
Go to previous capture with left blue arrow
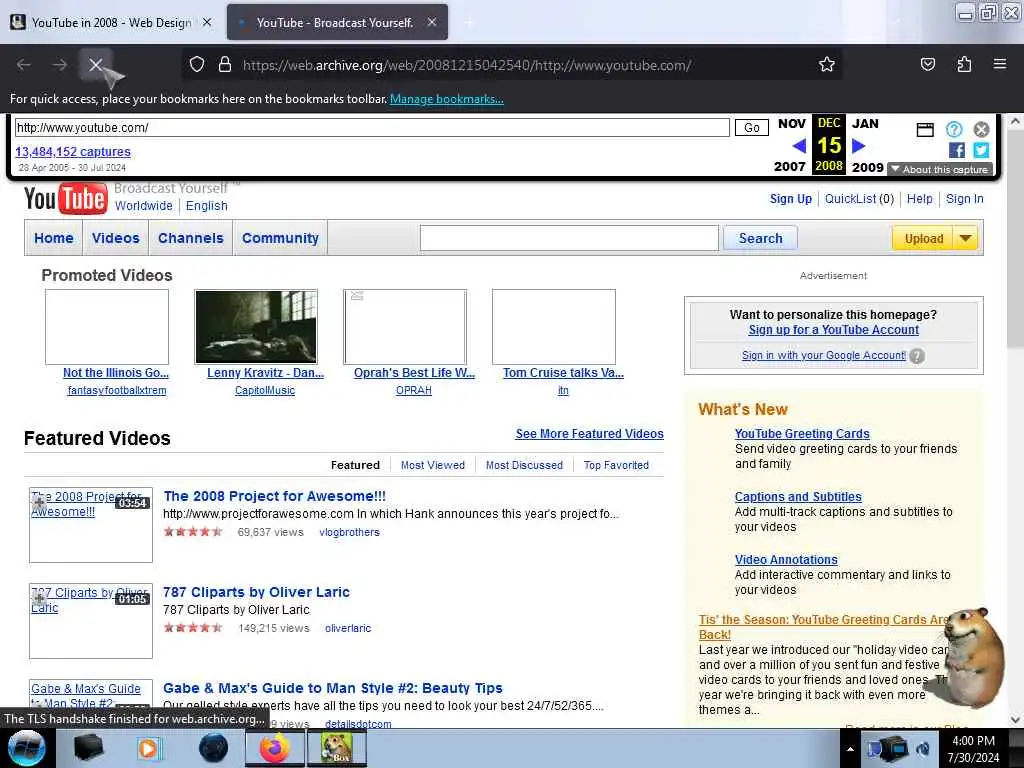point(799,146)
